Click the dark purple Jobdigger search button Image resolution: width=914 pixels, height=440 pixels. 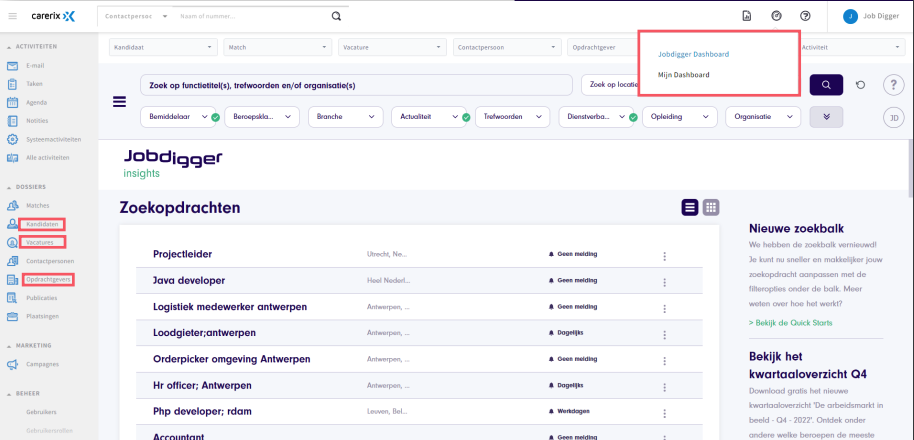[826, 85]
